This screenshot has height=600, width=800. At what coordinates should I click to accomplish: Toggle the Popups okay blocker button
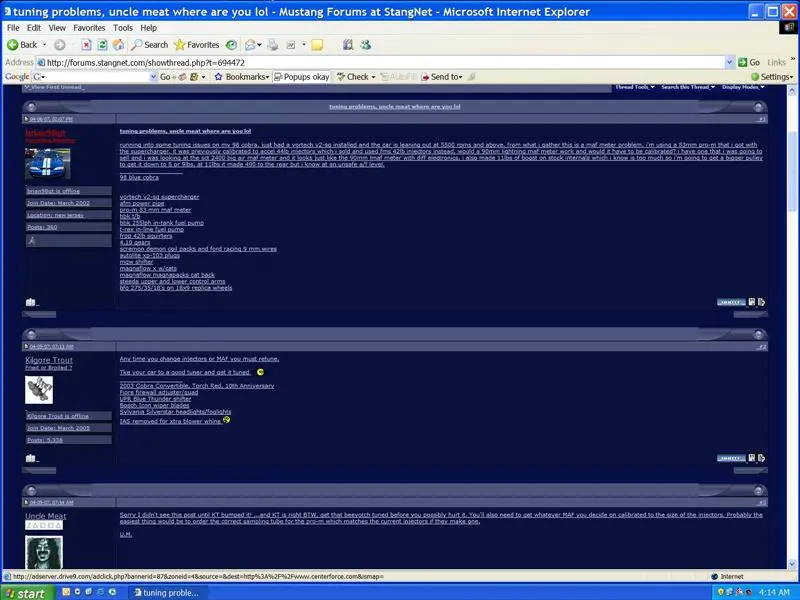[x=302, y=77]
